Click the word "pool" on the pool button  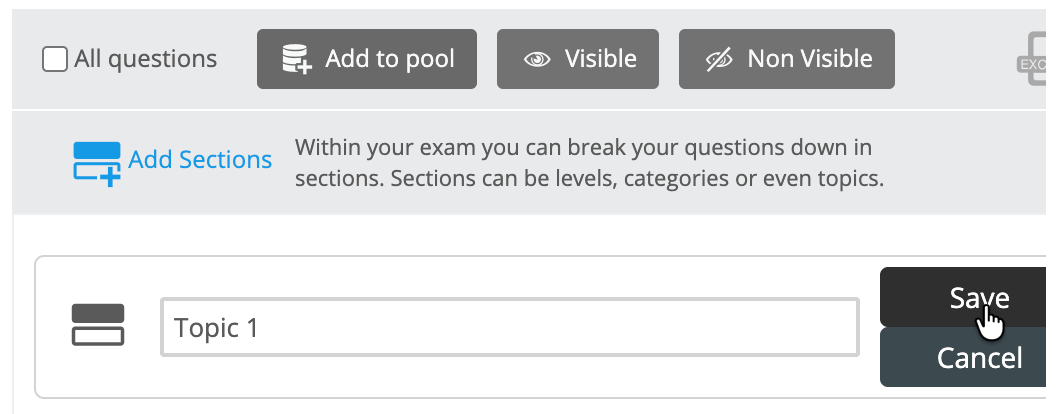click(x=428, y=59)
